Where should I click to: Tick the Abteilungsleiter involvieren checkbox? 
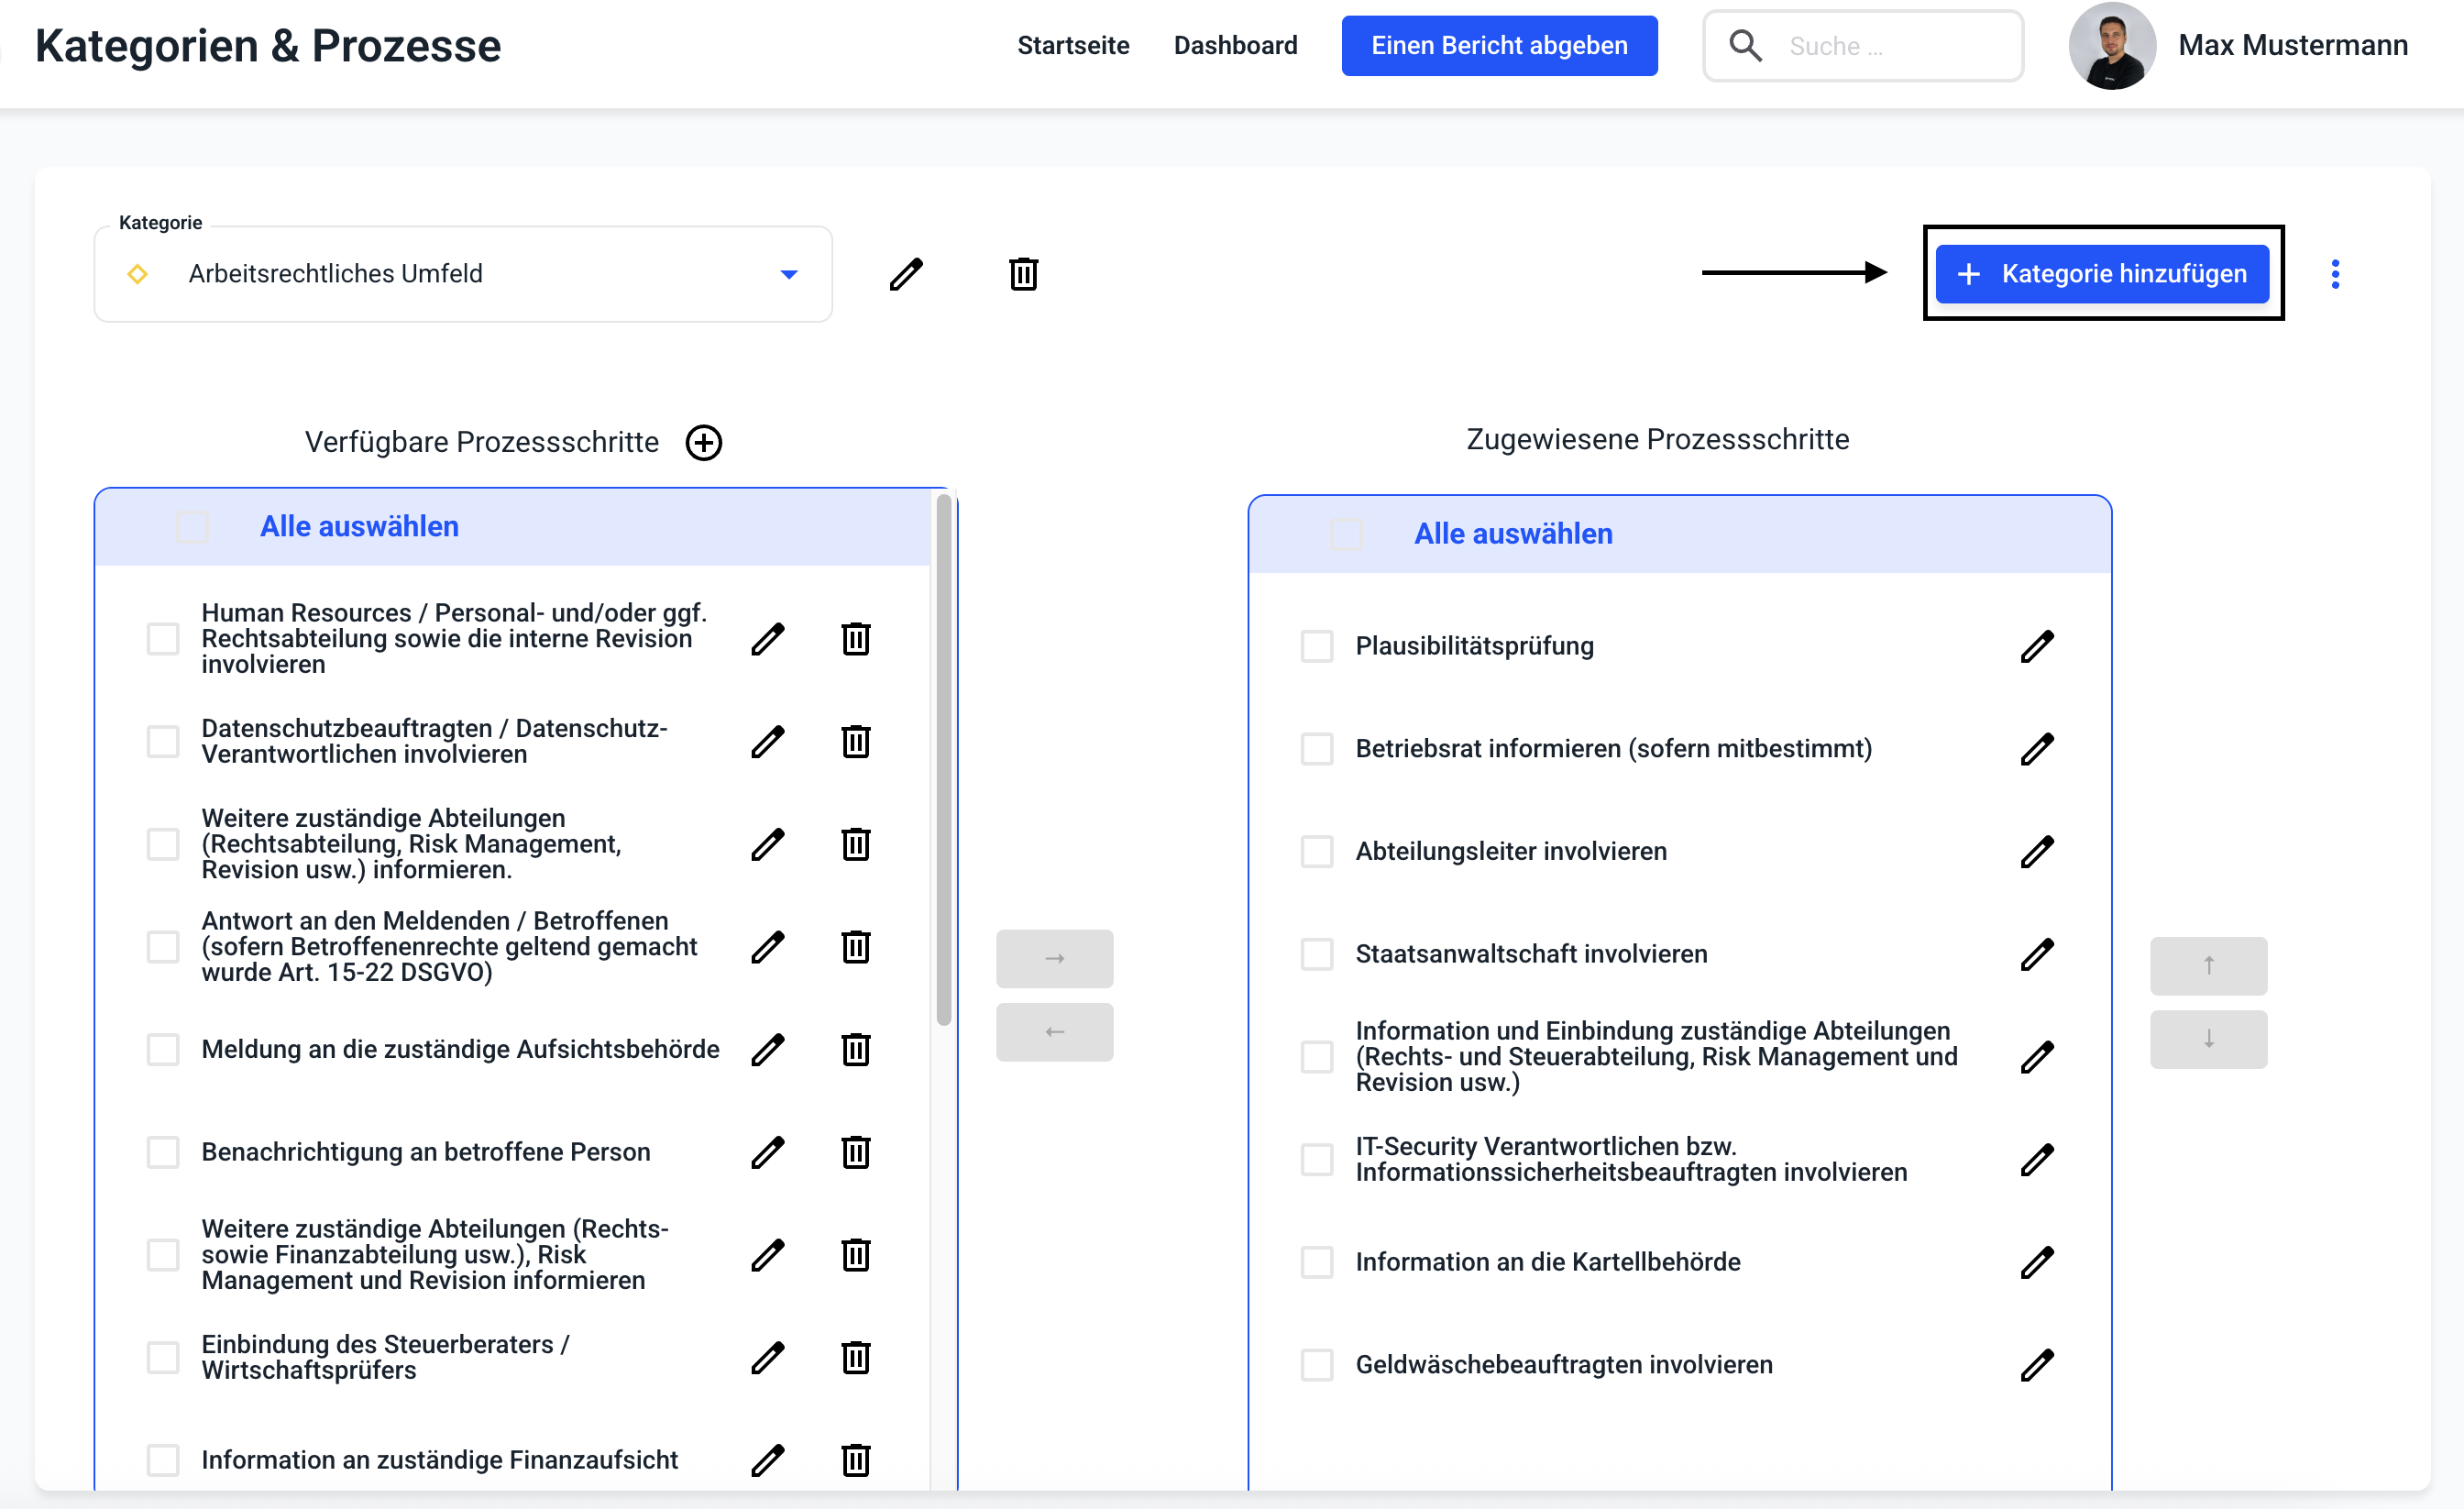tap(1316, 851)
